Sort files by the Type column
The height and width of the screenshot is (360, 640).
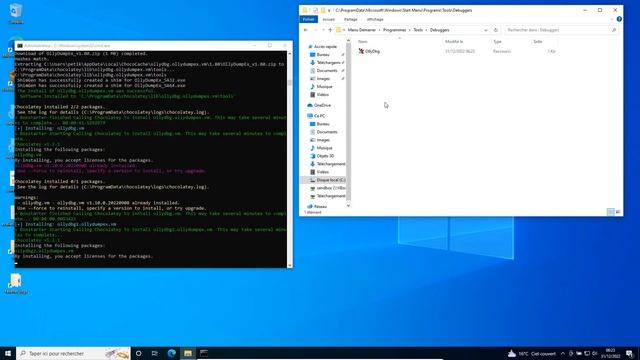[x=511, y=42]
